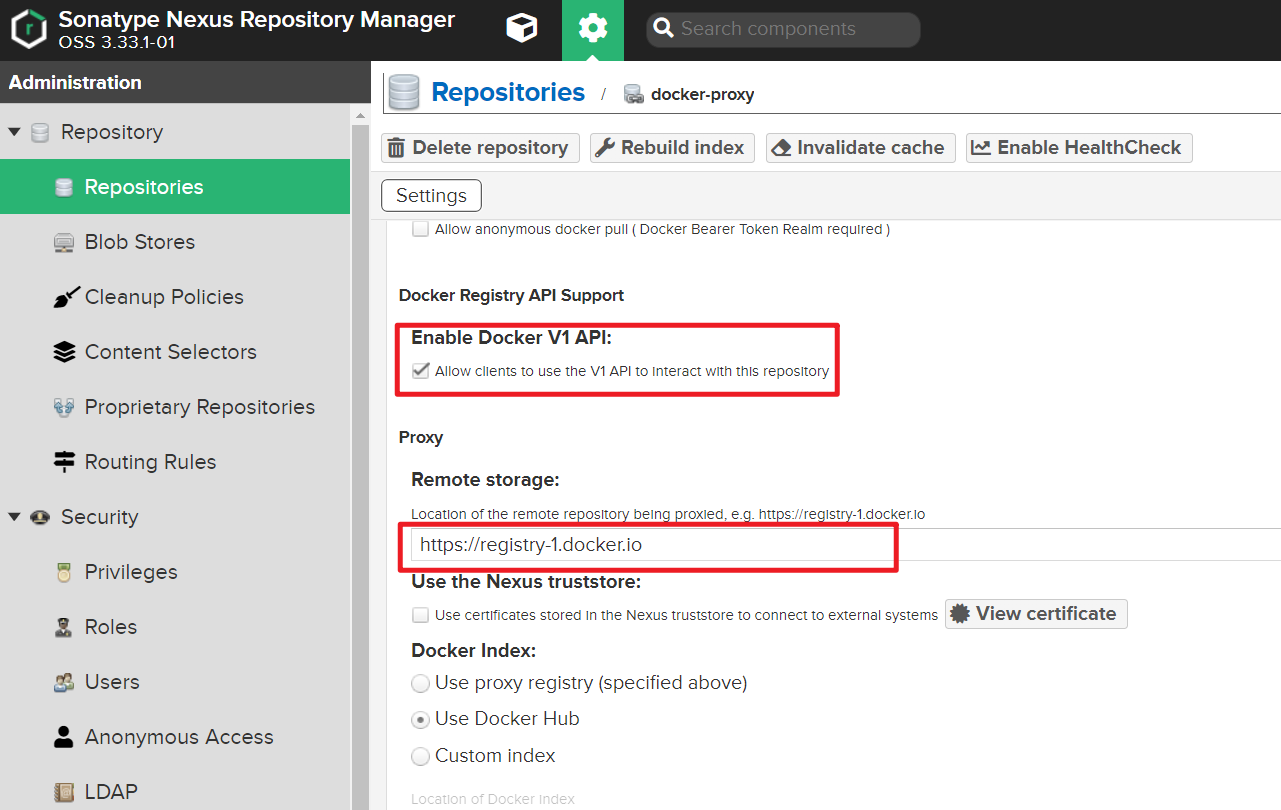The height and width of the screenshot is (810, 1281).
Task: Open Roles in the sidebar
Action: [175, 627]
